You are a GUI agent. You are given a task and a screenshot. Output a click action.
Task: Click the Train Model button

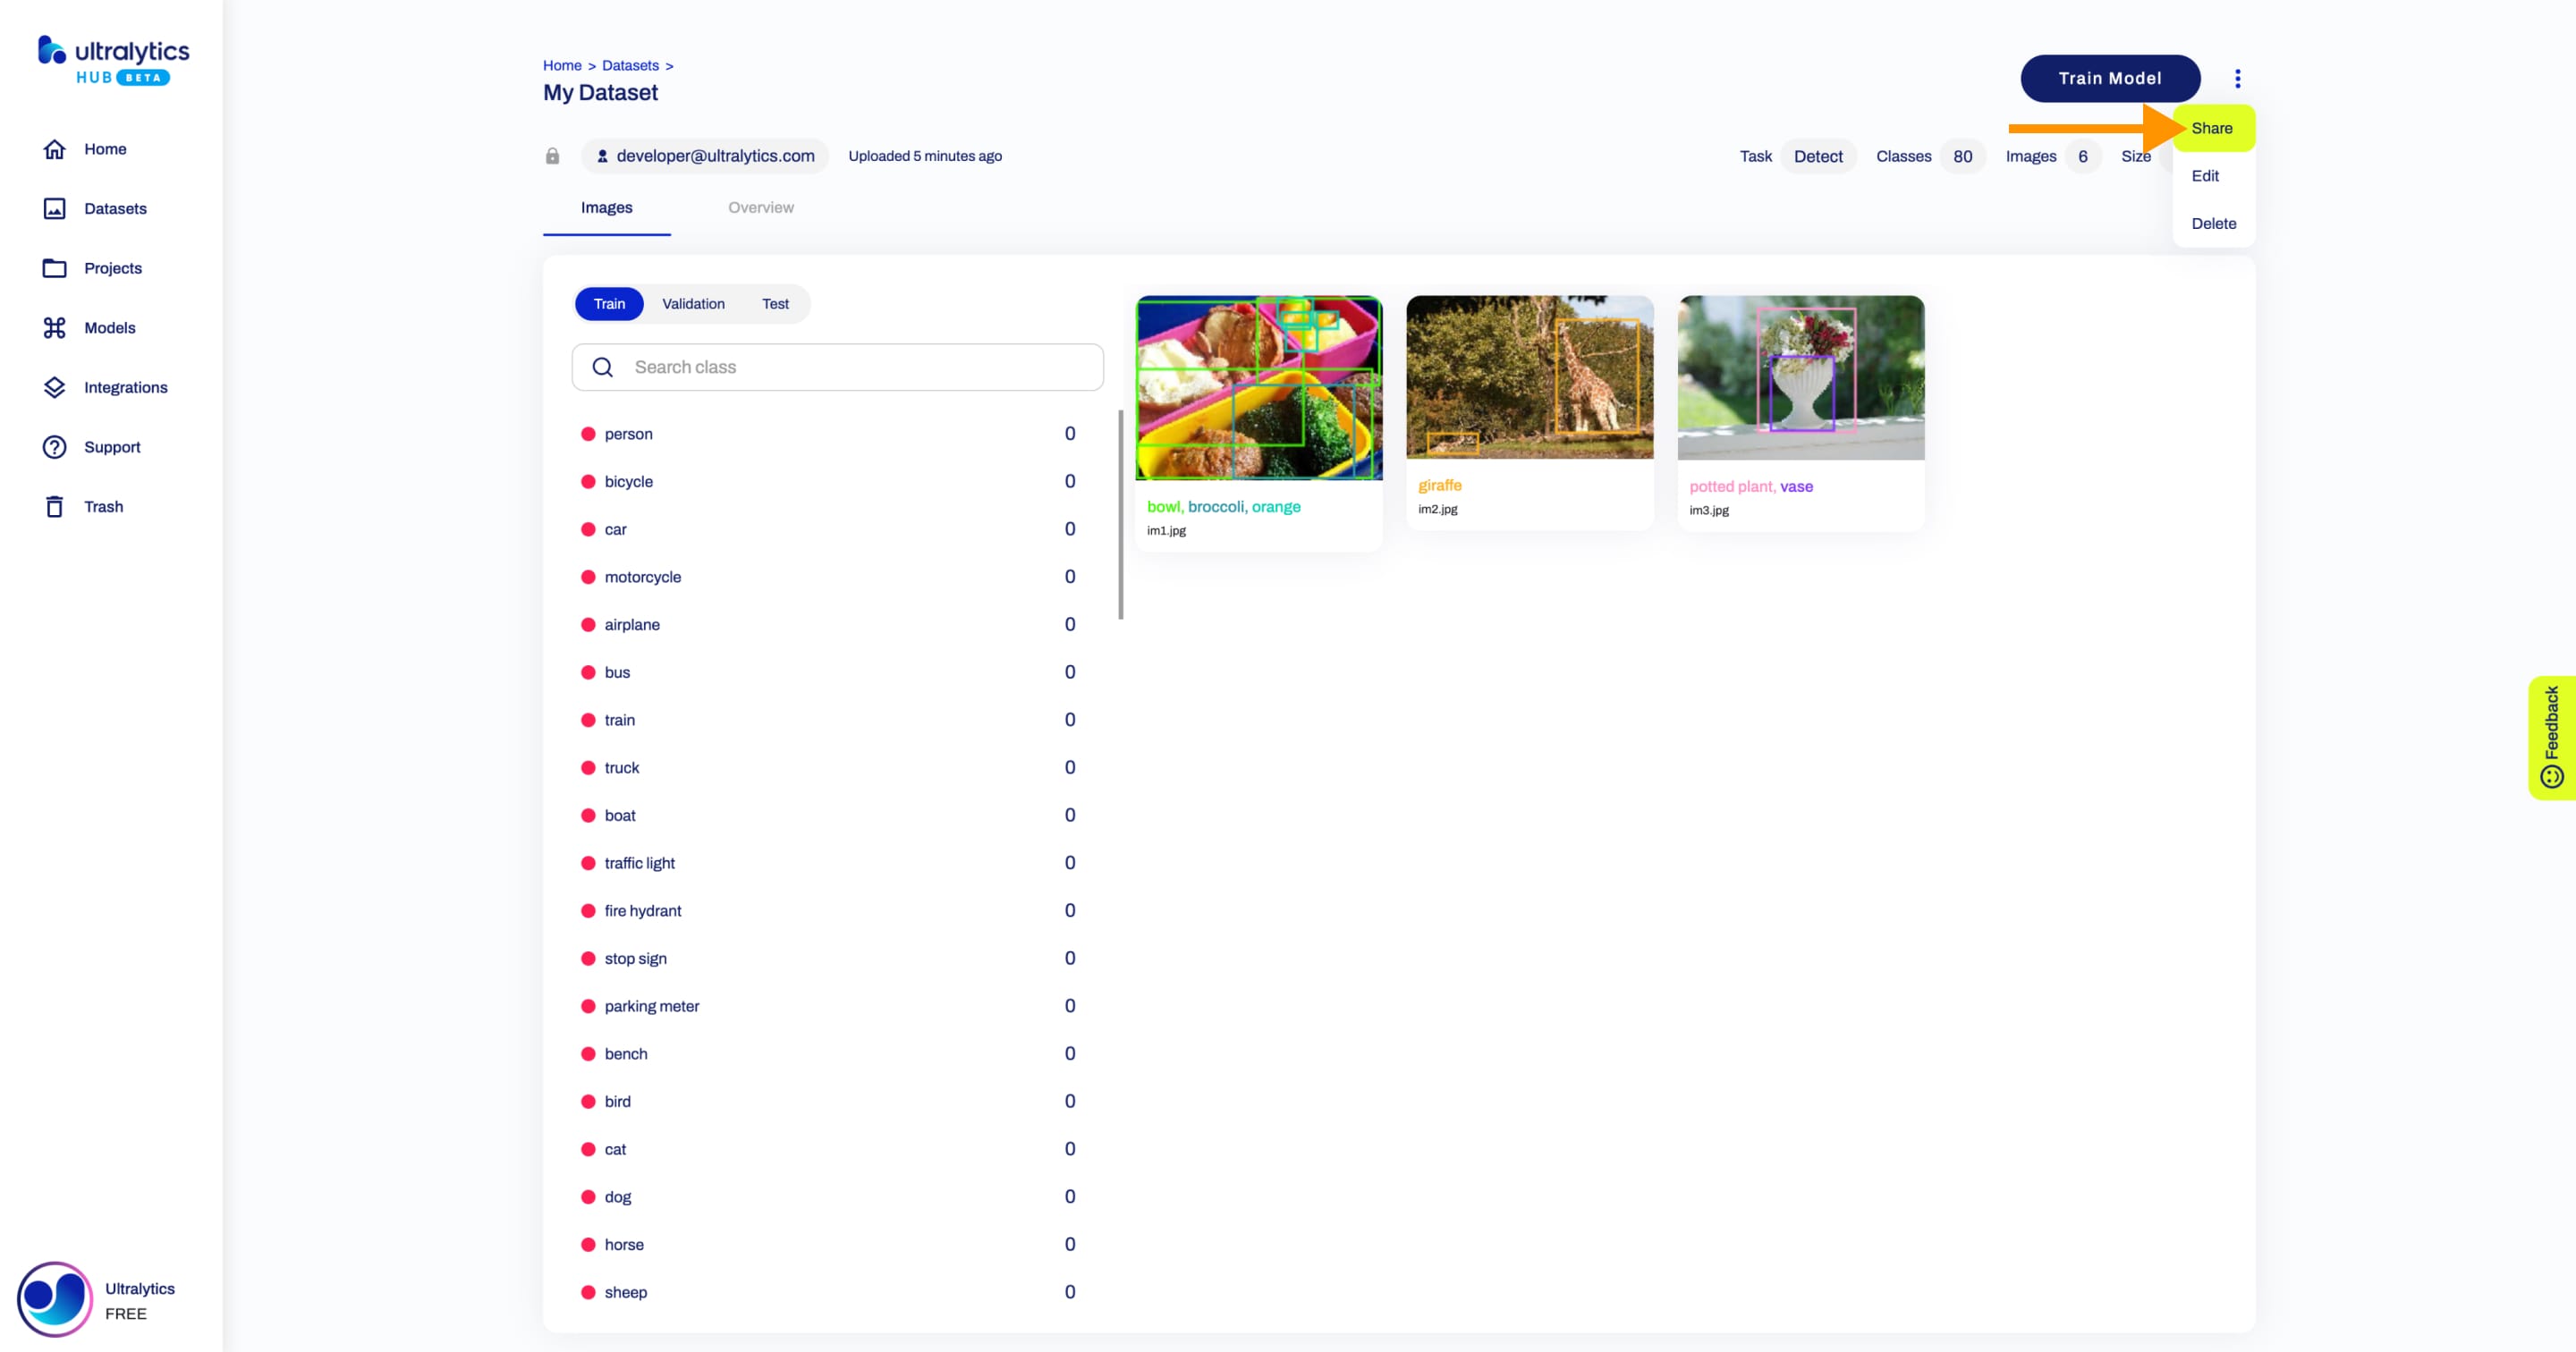[2109, 77]
